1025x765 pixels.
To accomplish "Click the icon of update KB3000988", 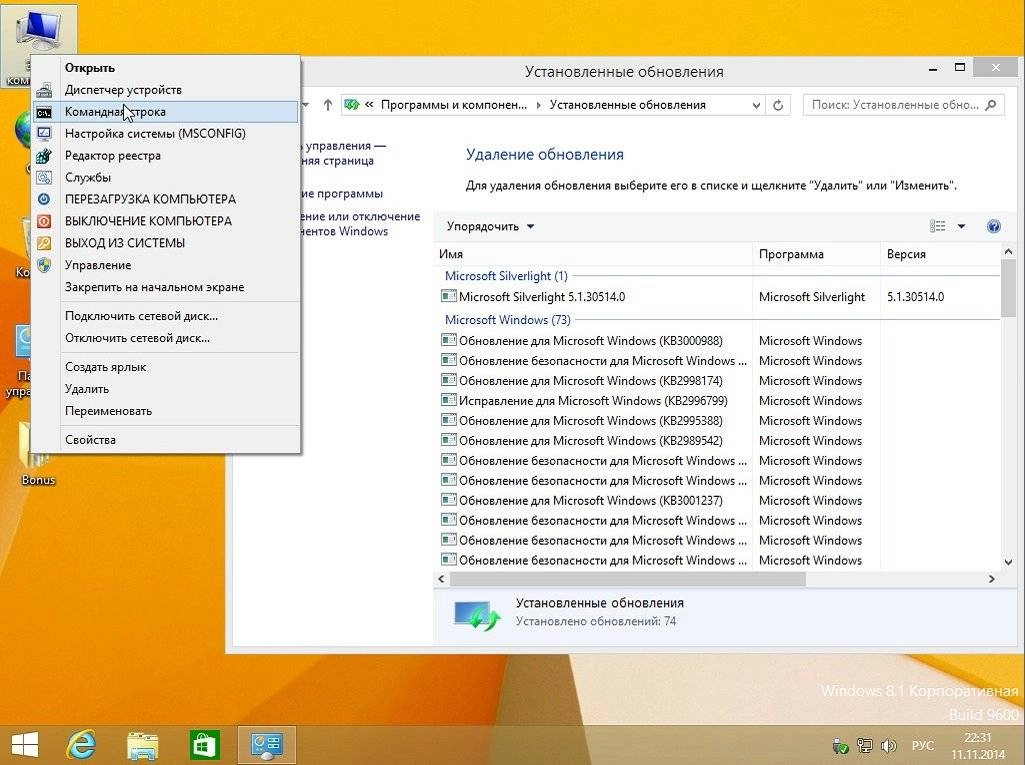I will coord(448,340).
